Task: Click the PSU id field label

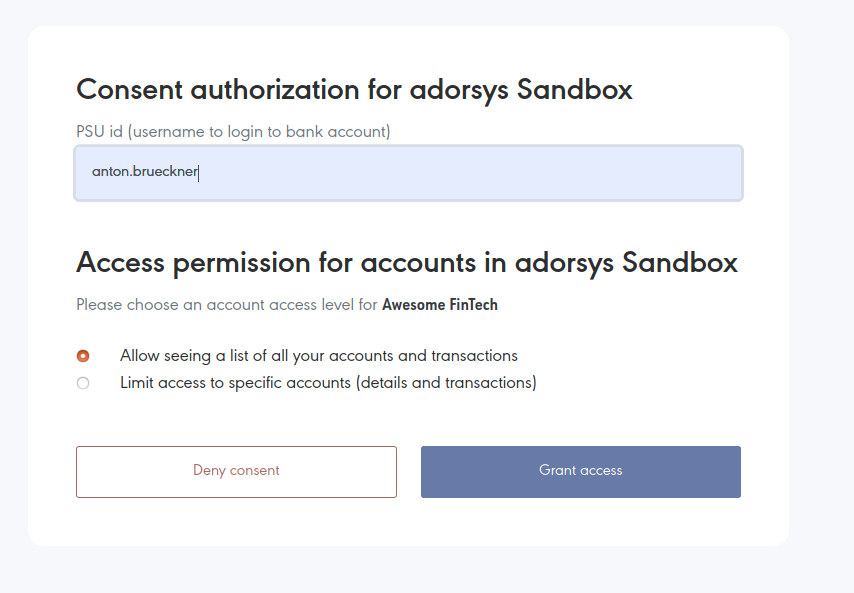Action: tap(233, 131)
